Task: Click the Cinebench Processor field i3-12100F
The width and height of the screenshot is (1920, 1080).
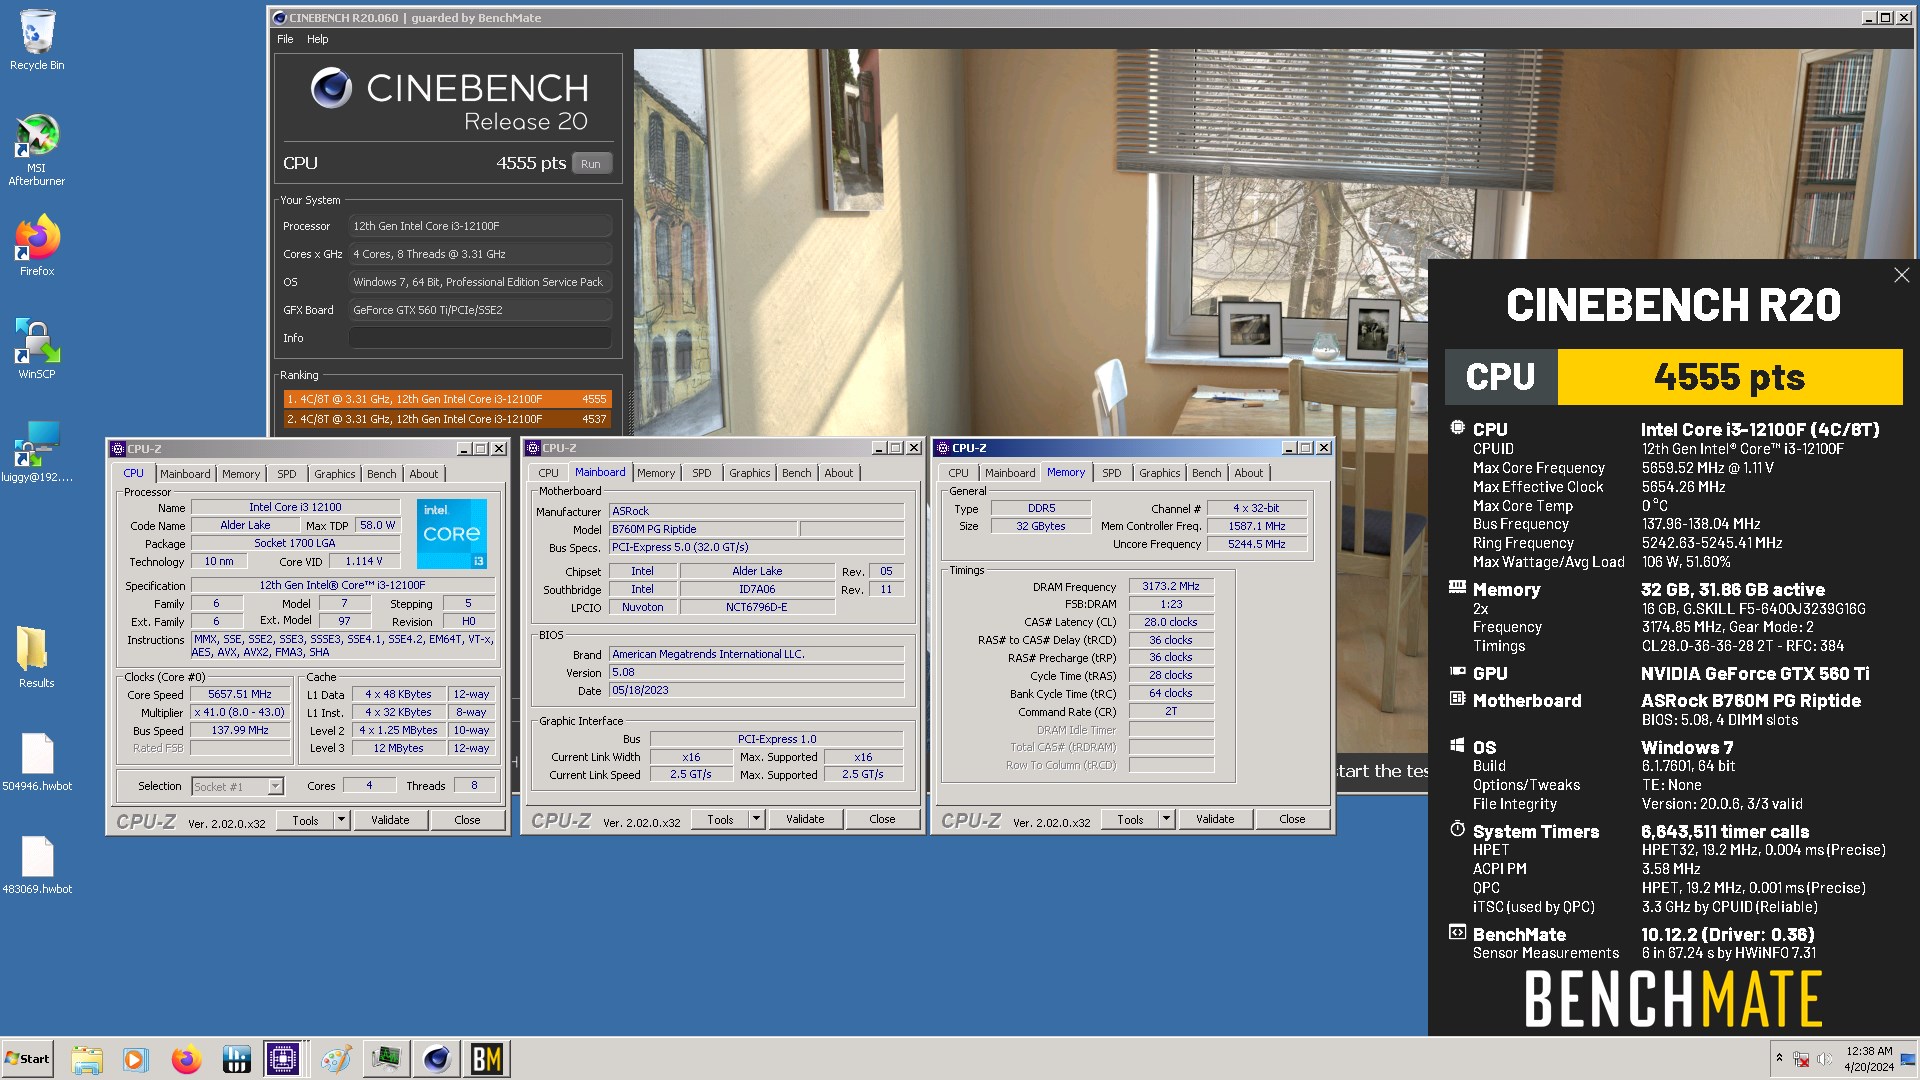Action: pos(480,226)
